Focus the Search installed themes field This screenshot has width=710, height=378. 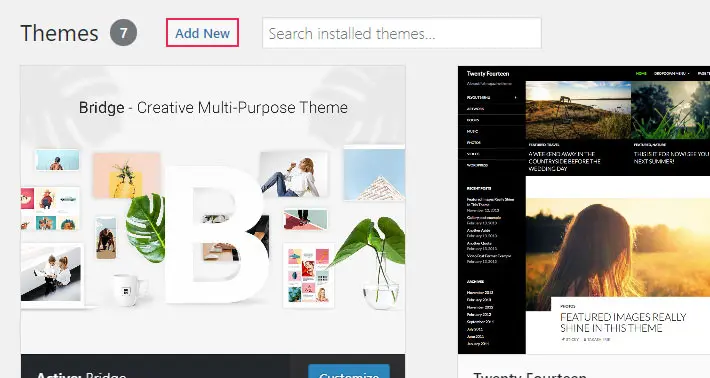coord(402,33)
